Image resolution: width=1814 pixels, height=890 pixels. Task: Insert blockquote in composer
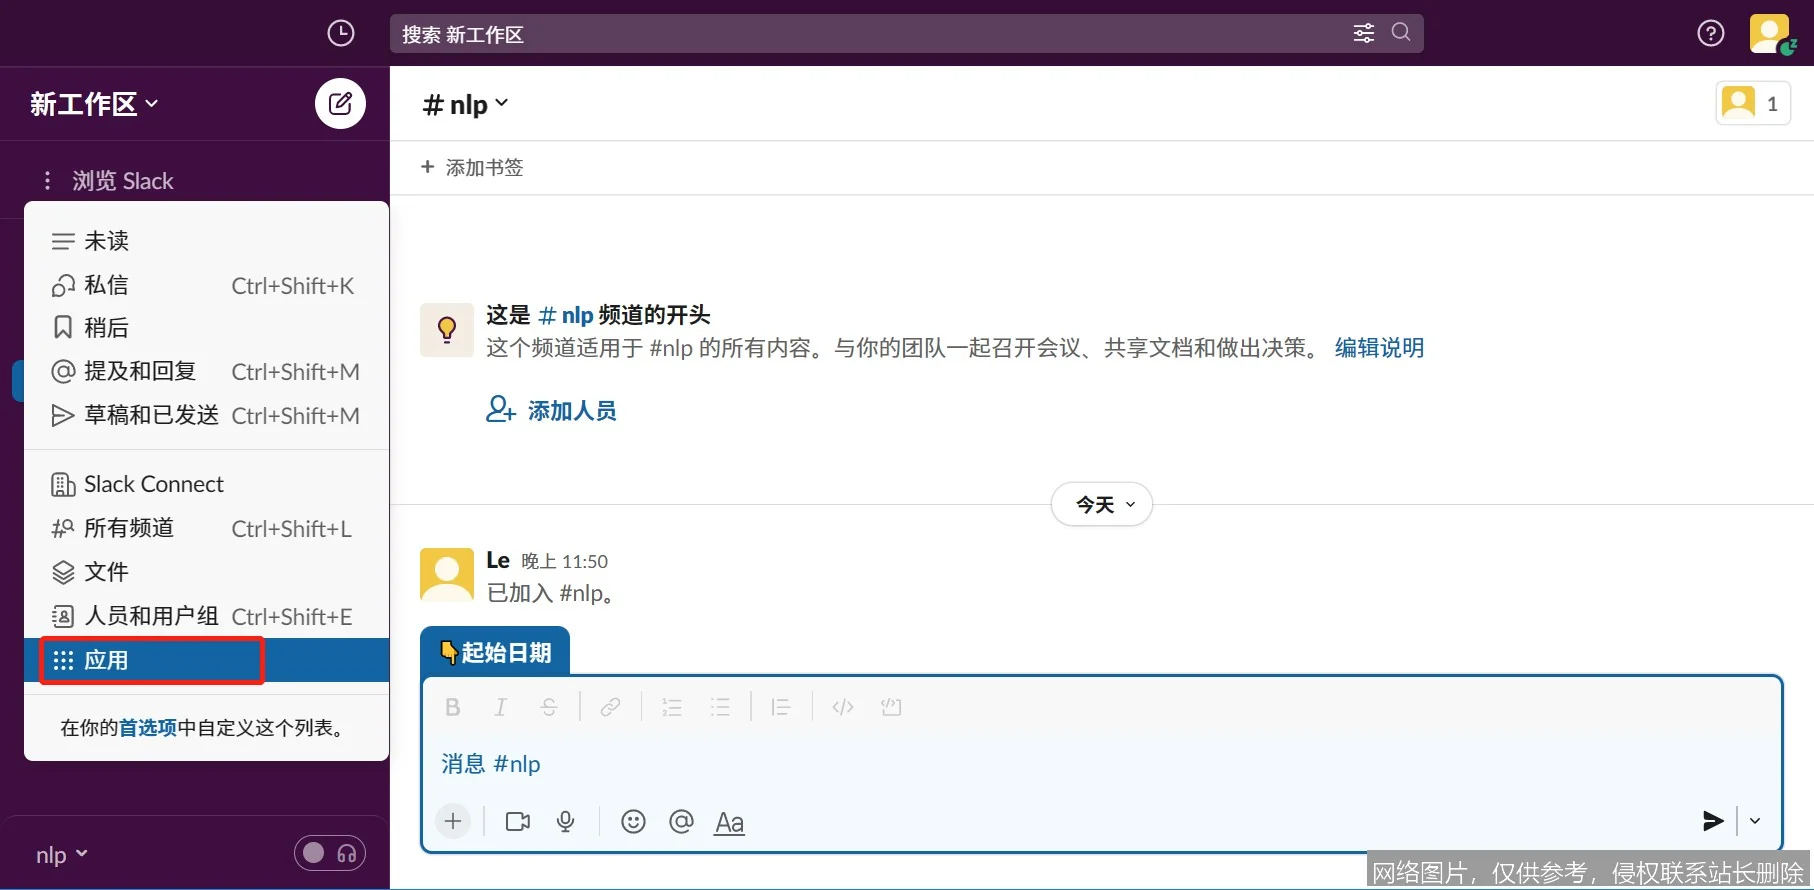tap(781, 707)
